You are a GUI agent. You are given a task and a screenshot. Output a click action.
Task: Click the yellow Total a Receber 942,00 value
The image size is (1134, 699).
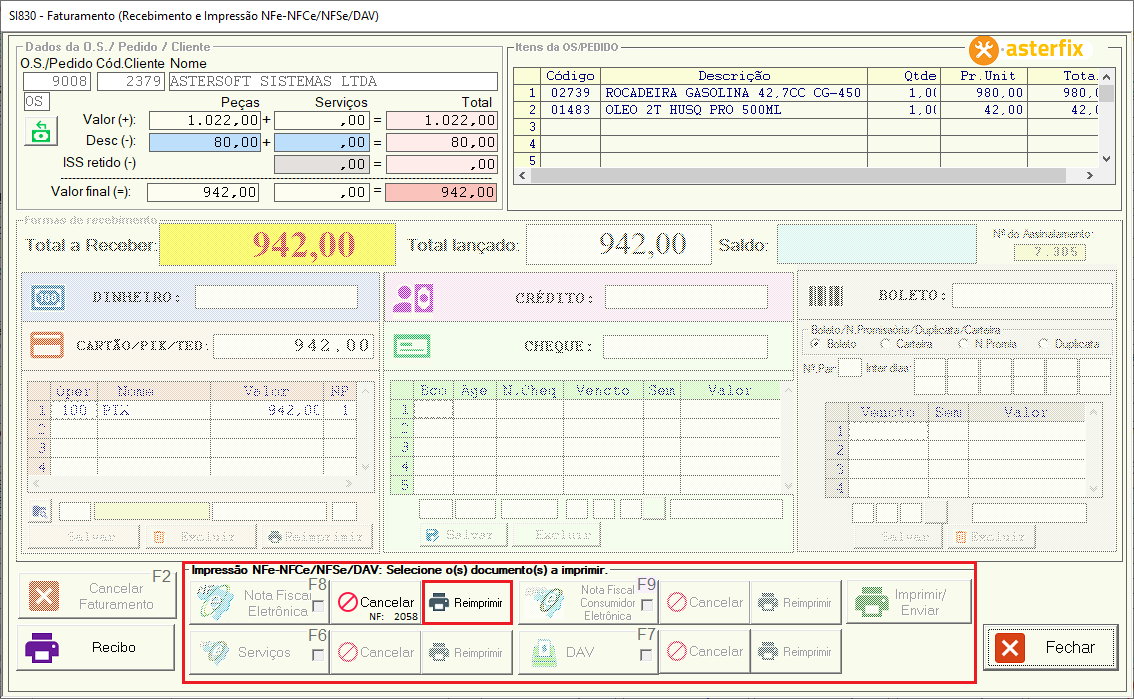tap(277, 244)
